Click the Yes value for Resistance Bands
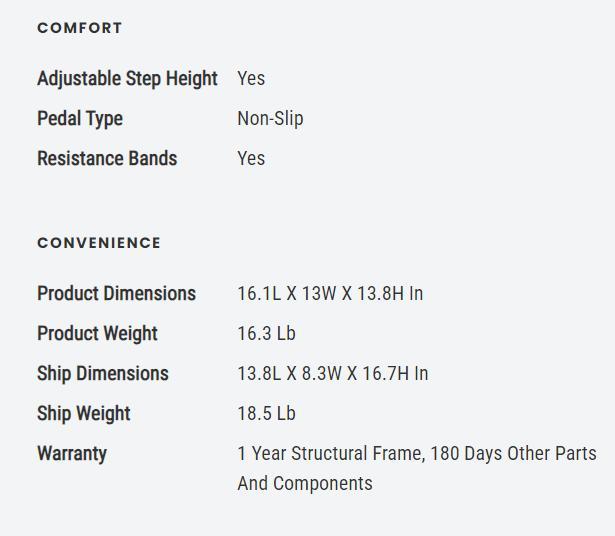 pos(251,158)
